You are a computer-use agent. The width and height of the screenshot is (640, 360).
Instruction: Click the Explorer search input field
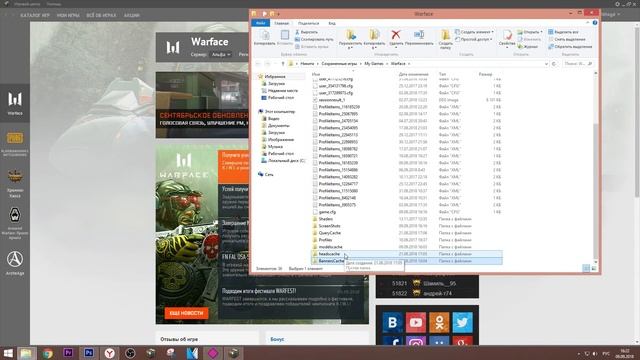(x=578, y=64)
